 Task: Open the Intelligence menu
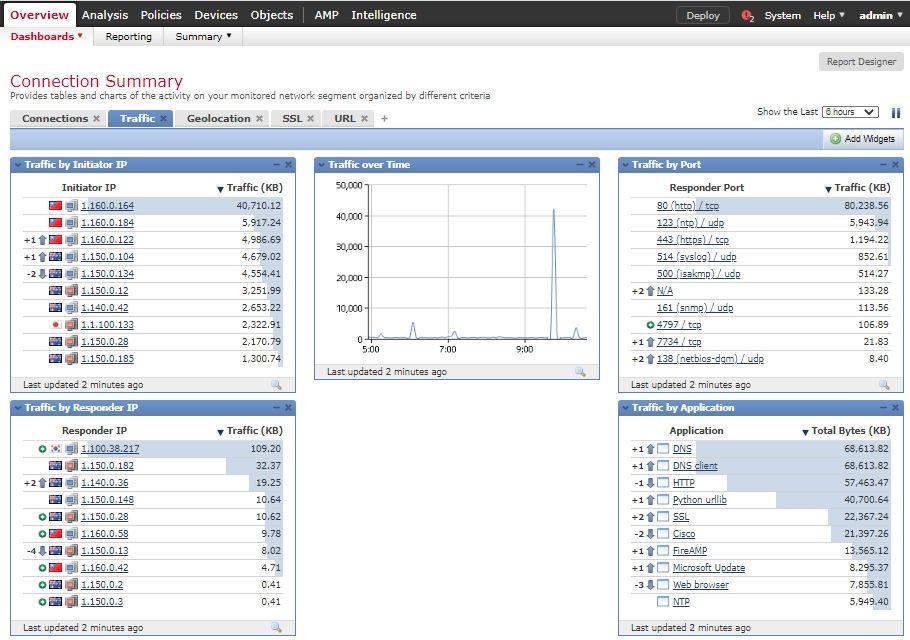tap(384, 15)
